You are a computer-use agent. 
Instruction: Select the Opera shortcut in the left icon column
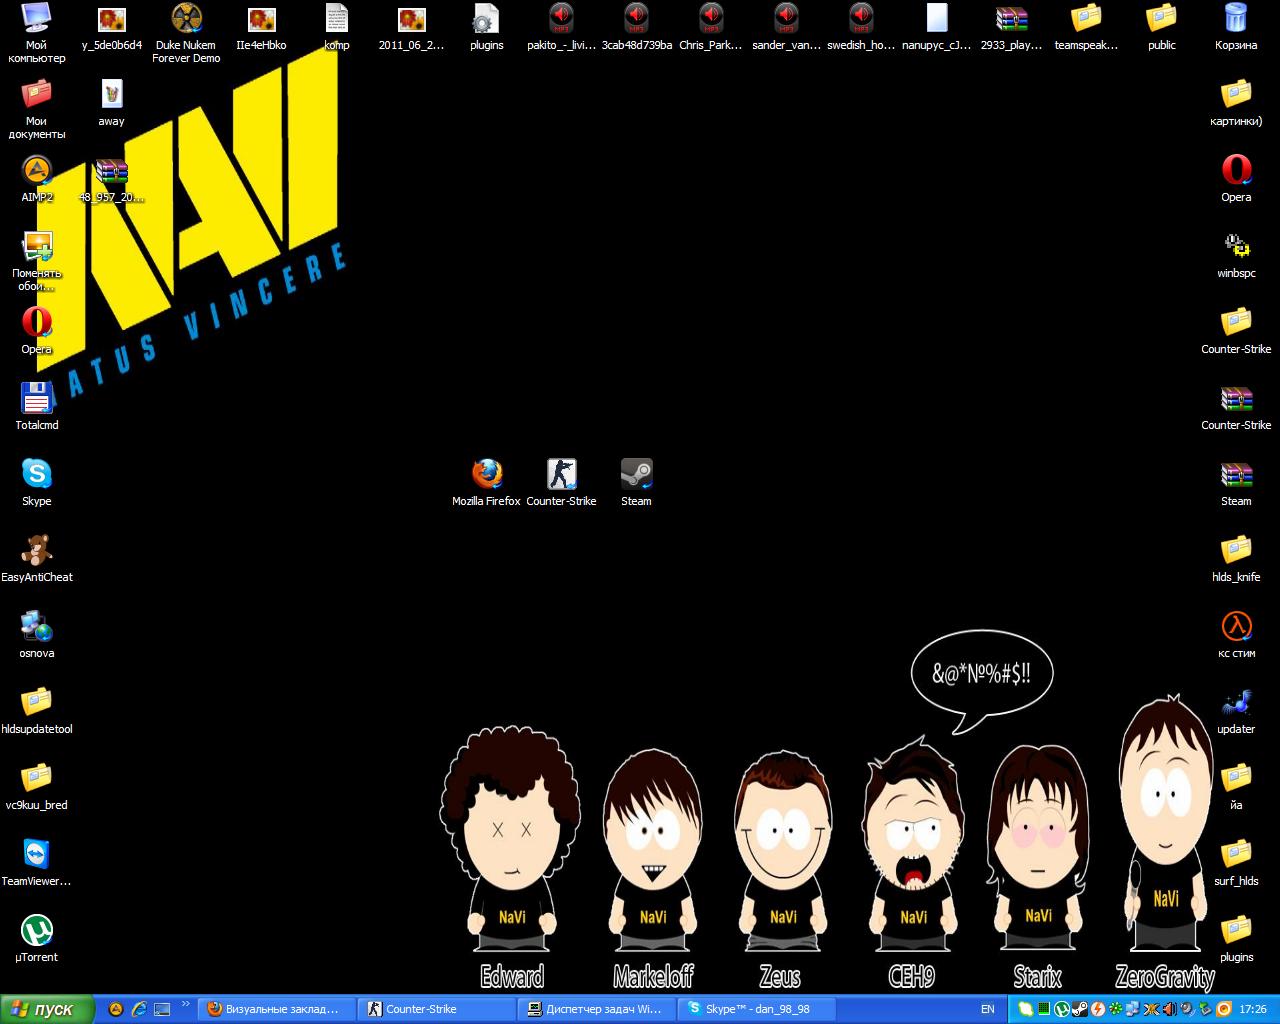tap(36, 331)
